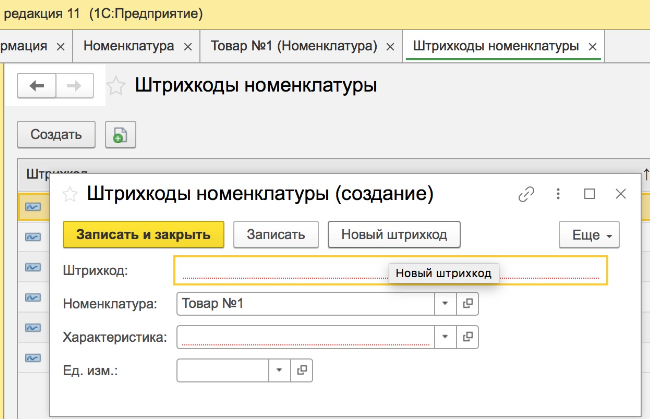This screenshot has width=652, height=419.
Task: Click the Новый штрихкод button
Action: (x=394, y=235)
